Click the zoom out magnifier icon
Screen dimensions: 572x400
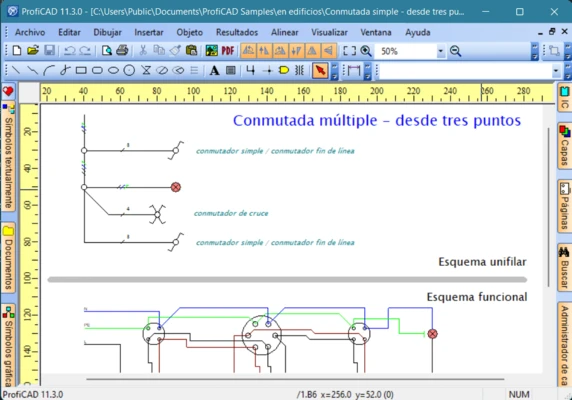455,51
